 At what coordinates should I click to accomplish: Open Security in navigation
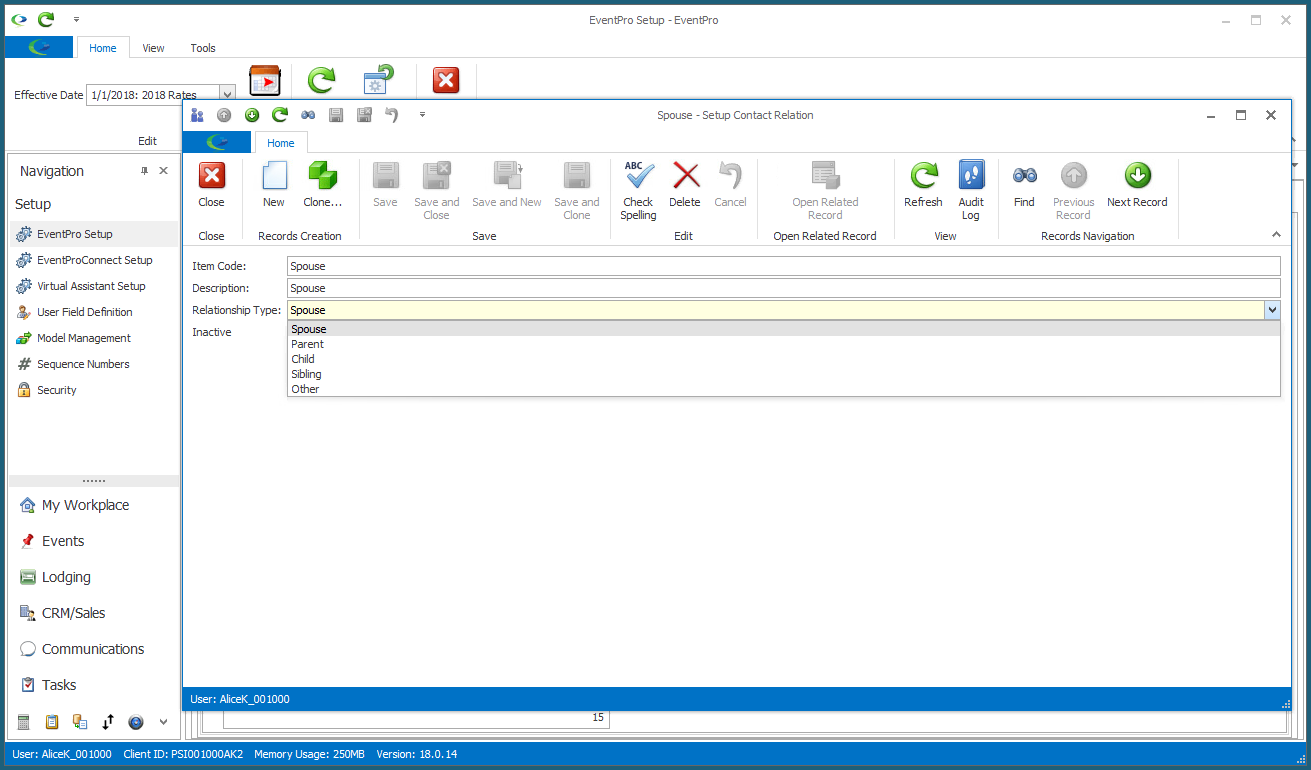pyautogui.click(x=94, y=390)
